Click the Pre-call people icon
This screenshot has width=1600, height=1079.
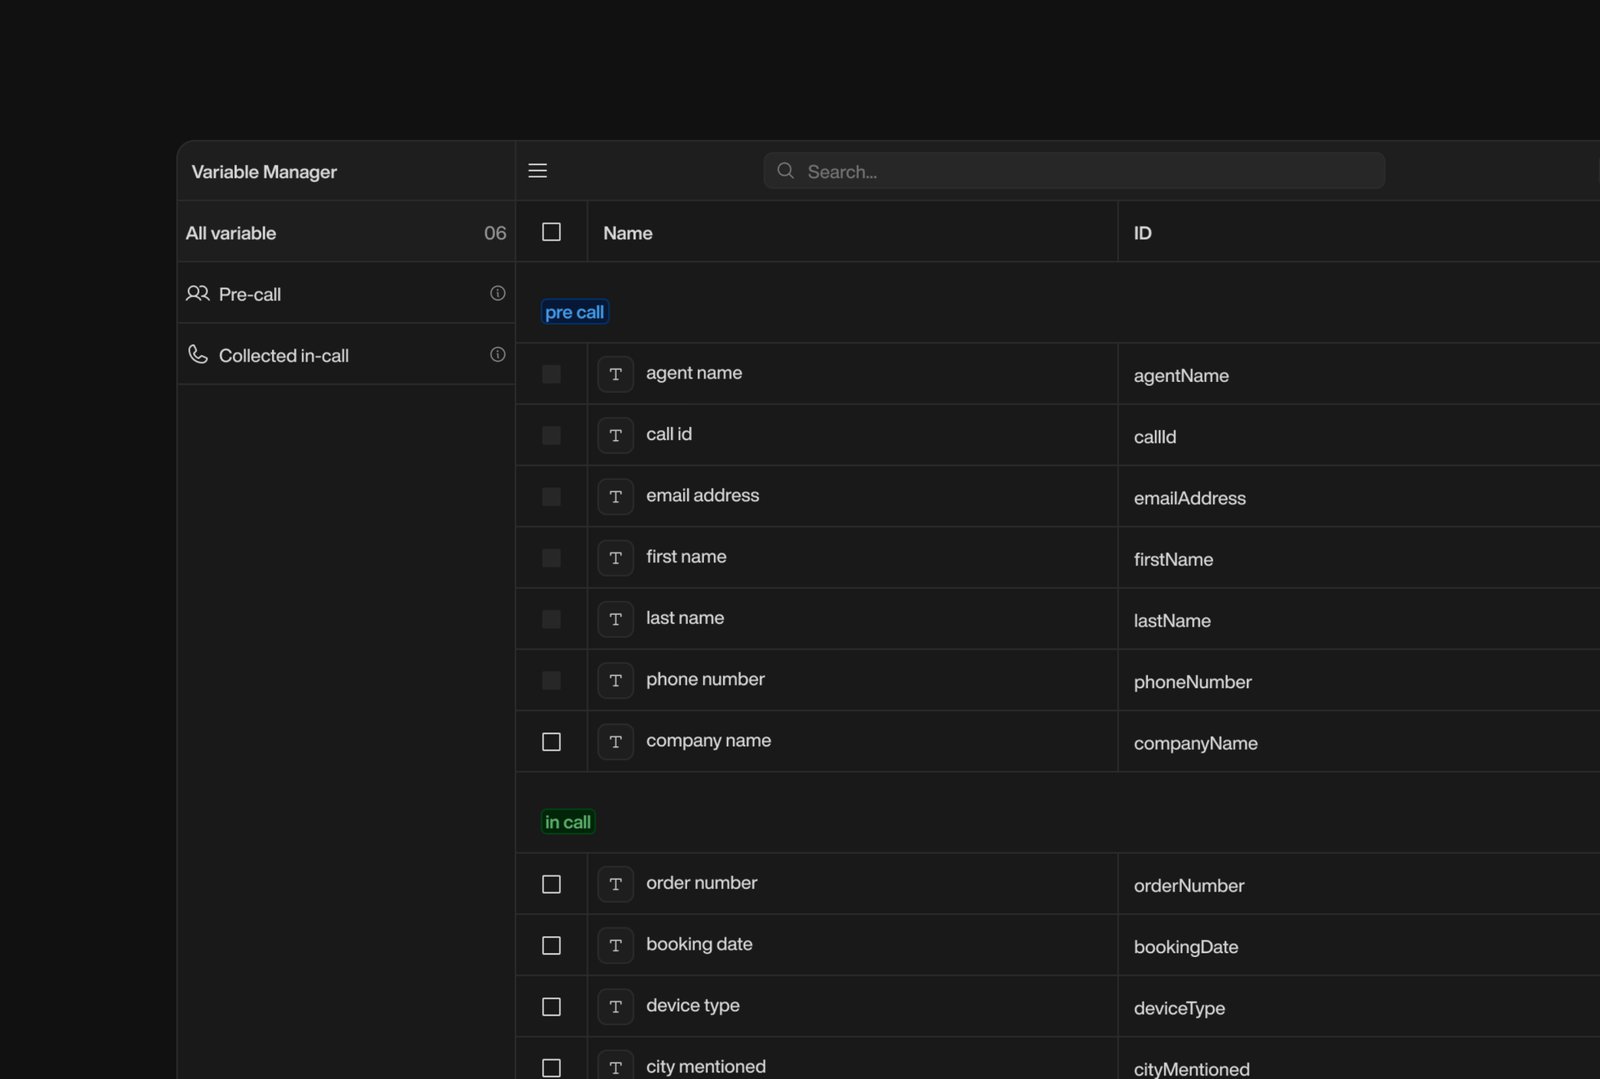tap(198, 293)
